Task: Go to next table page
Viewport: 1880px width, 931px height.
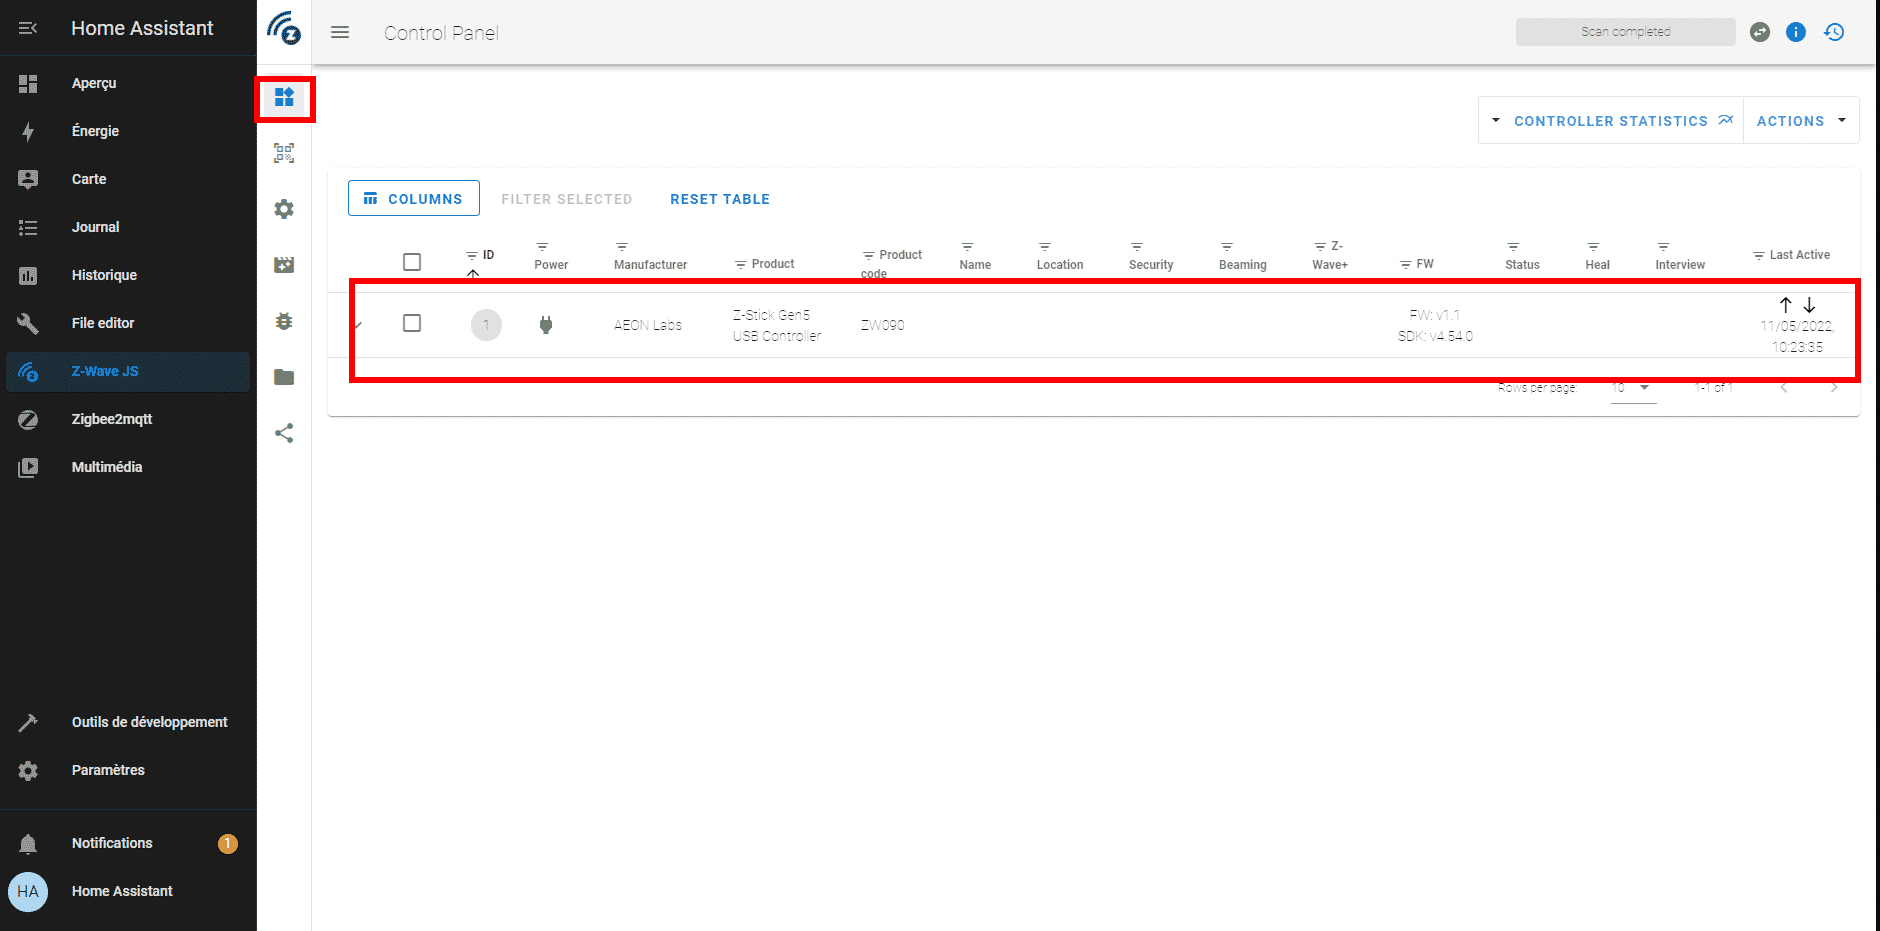Action: [x=1834, y=387]
